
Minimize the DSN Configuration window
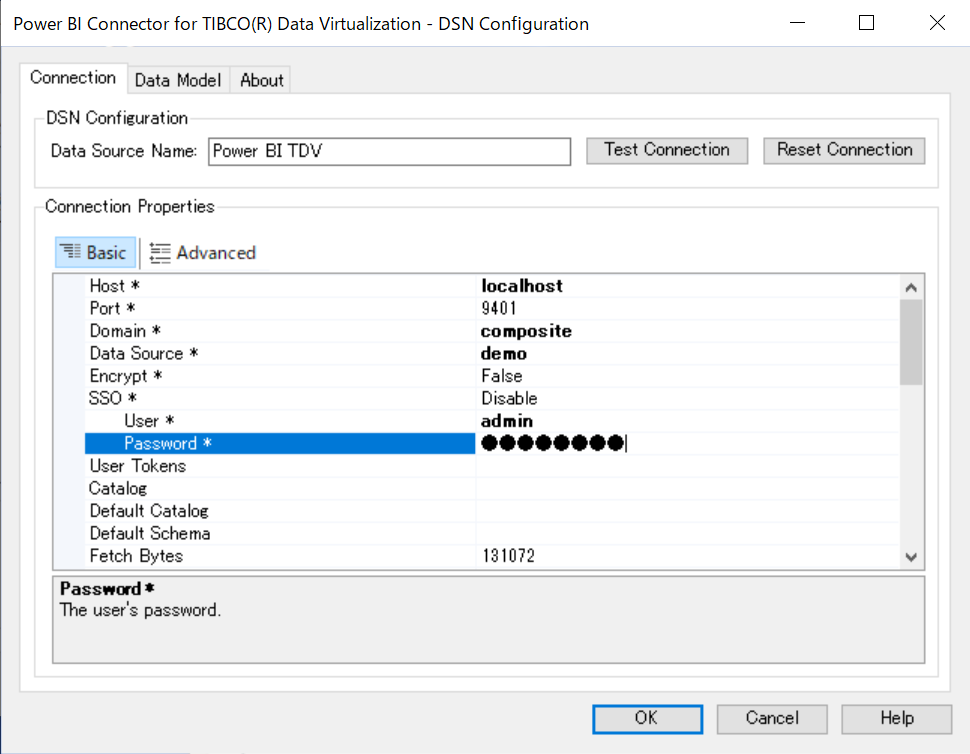click(797, 23)
